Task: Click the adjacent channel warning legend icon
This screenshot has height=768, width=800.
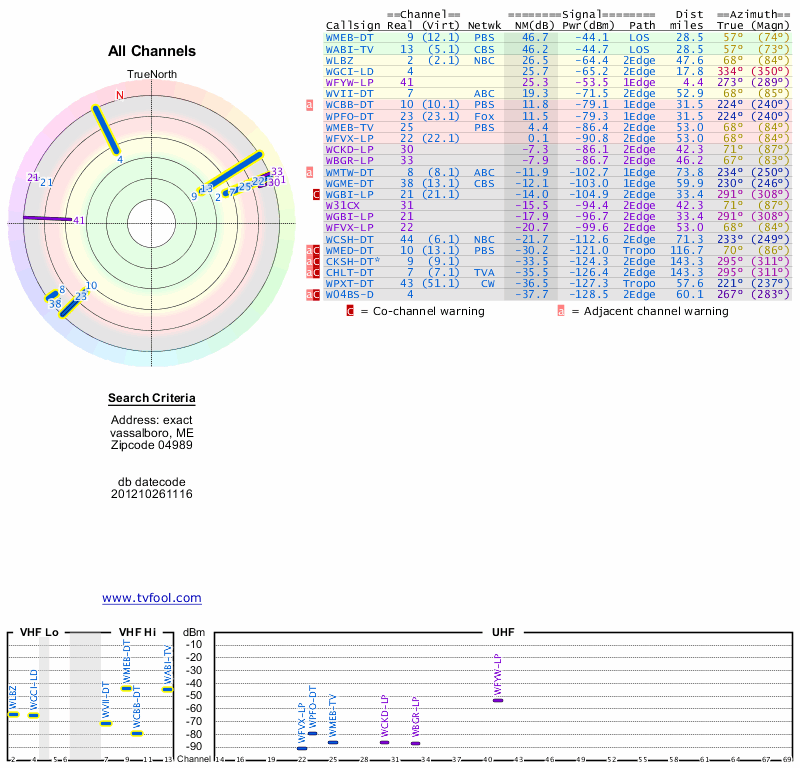Action: tap(561, 311)
